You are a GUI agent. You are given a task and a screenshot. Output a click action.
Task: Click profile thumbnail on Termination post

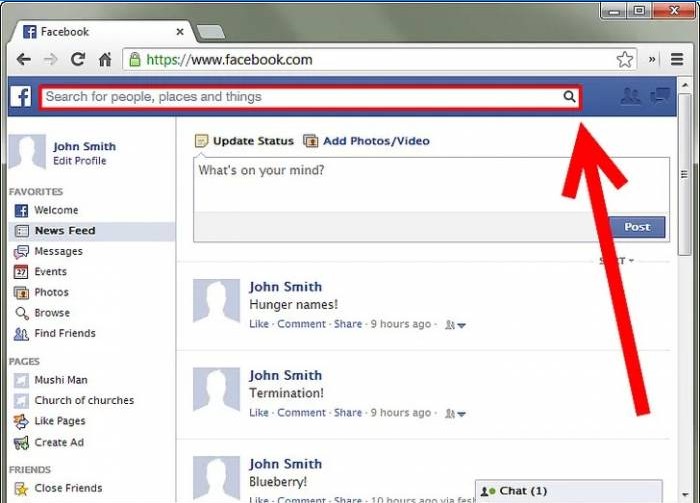click(217, 390)
